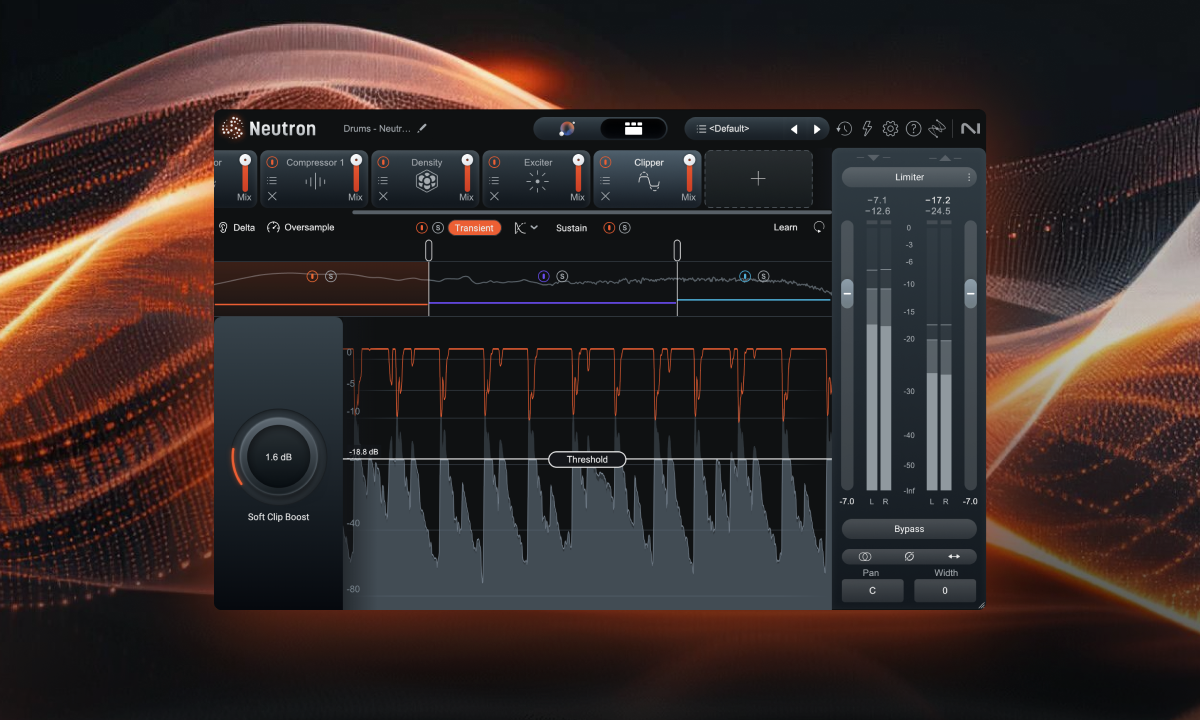The width and height of the screenshot is (1200, 720).
Task: Solo the Transient stage
Action: (438, 228)
